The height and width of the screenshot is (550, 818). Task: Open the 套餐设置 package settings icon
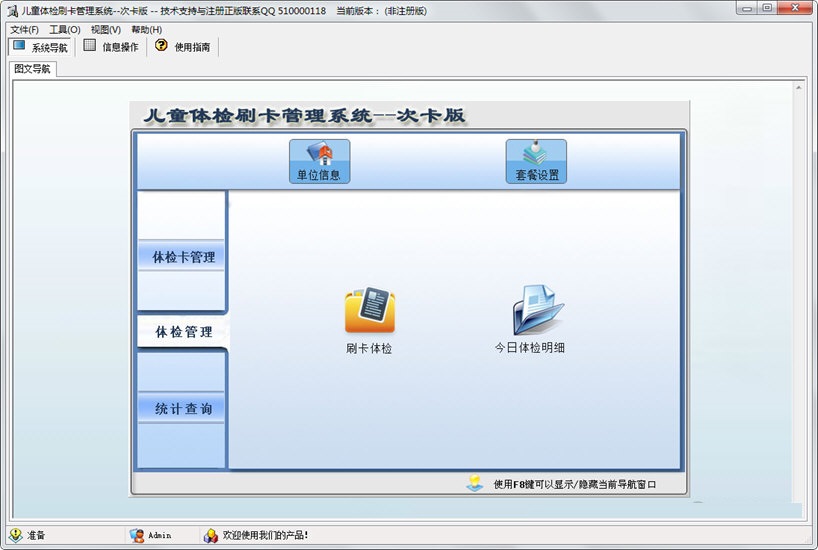coord(535,160)
